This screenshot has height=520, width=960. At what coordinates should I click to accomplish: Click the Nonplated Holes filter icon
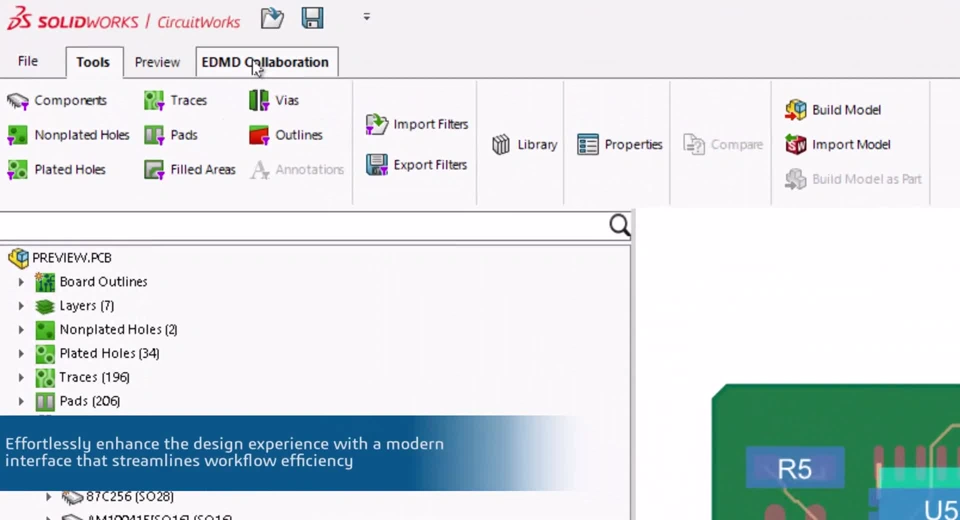(17, 135)
